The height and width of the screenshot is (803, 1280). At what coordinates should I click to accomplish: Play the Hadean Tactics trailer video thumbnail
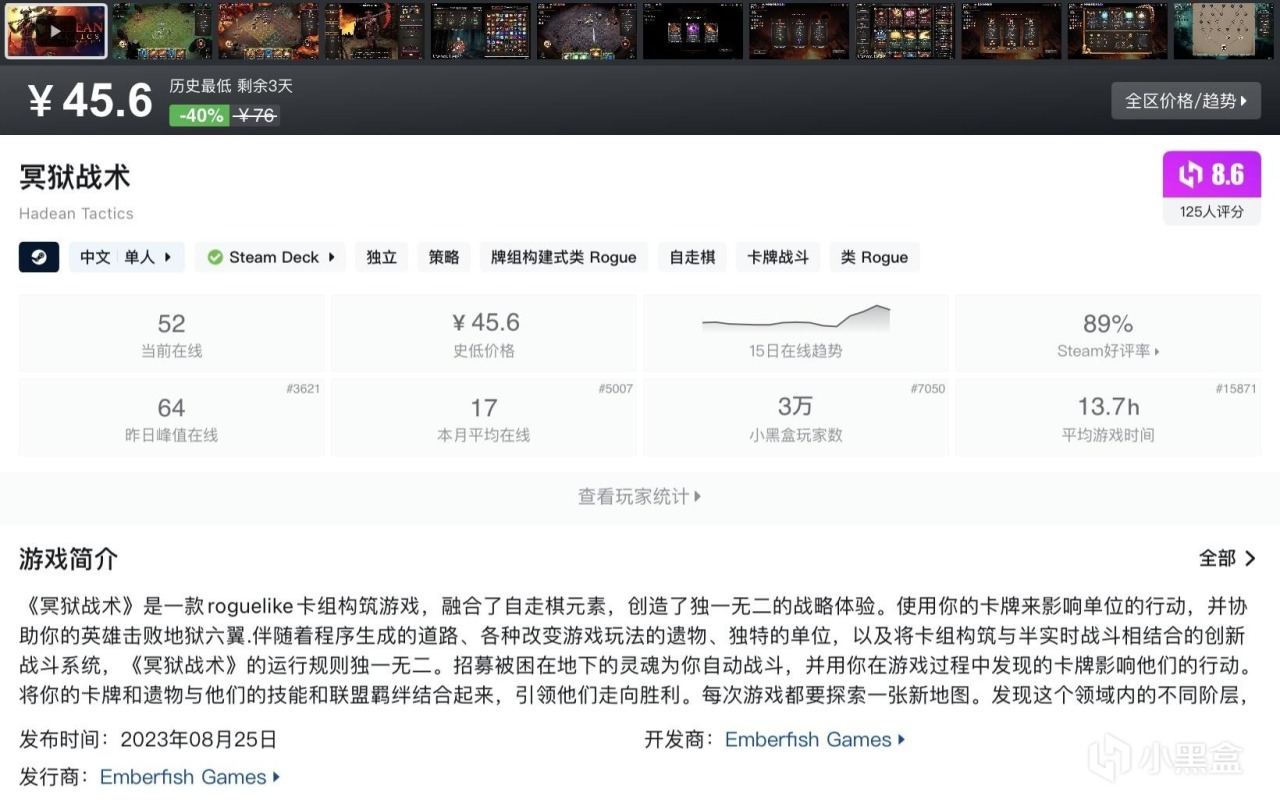click(55, 31)
